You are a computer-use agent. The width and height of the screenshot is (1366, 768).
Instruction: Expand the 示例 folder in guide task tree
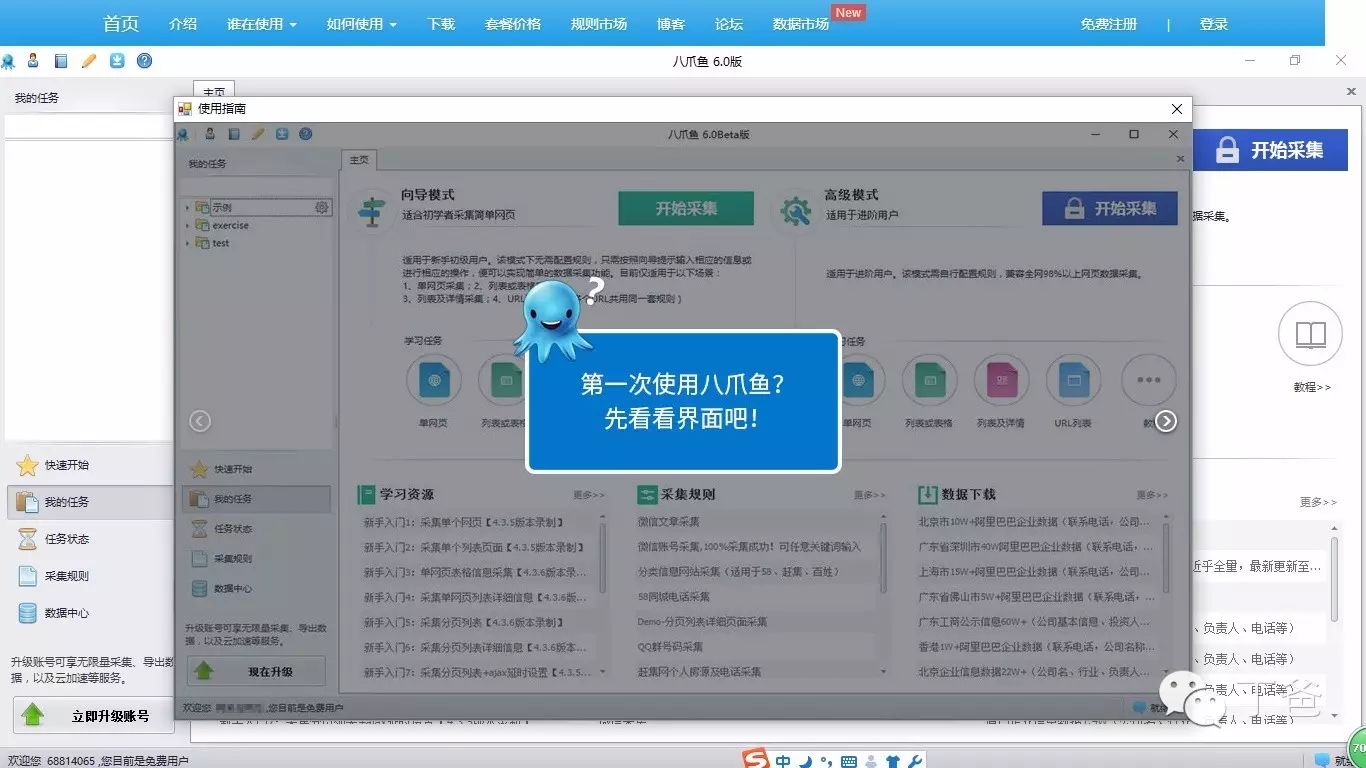point(187,208)
